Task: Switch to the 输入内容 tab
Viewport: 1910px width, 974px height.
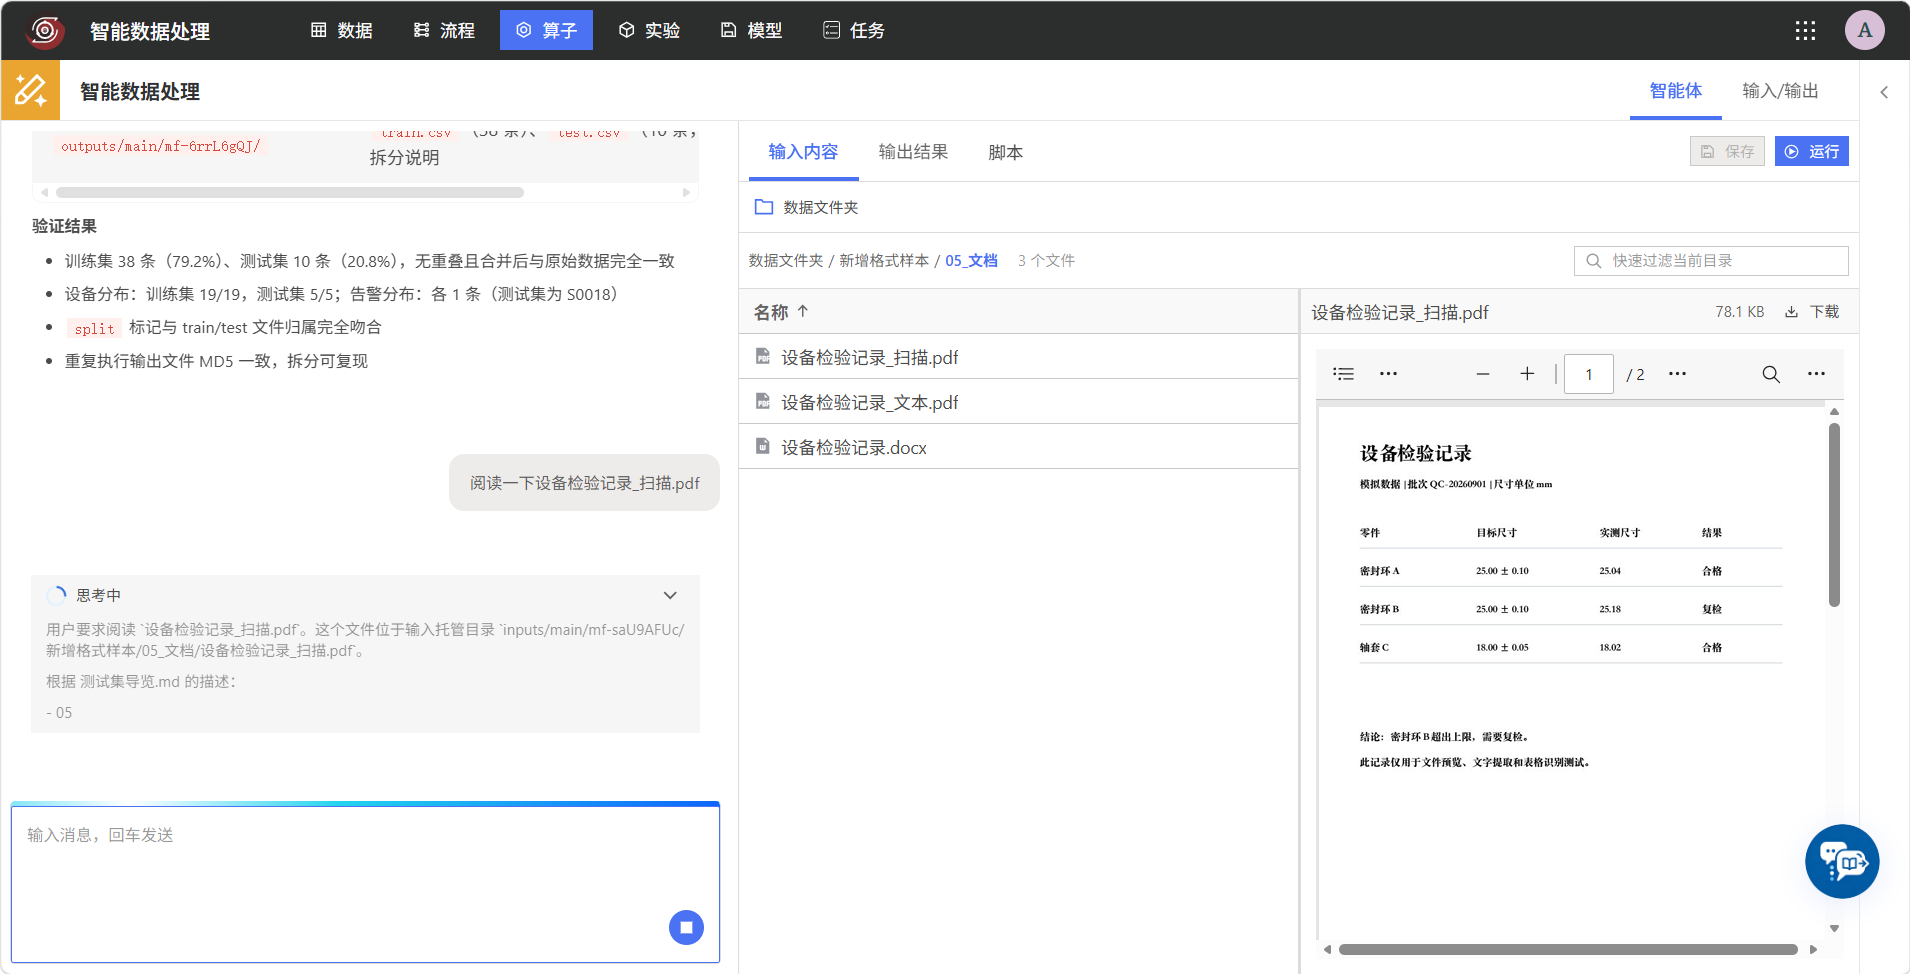Action: (x=803, y=152)
